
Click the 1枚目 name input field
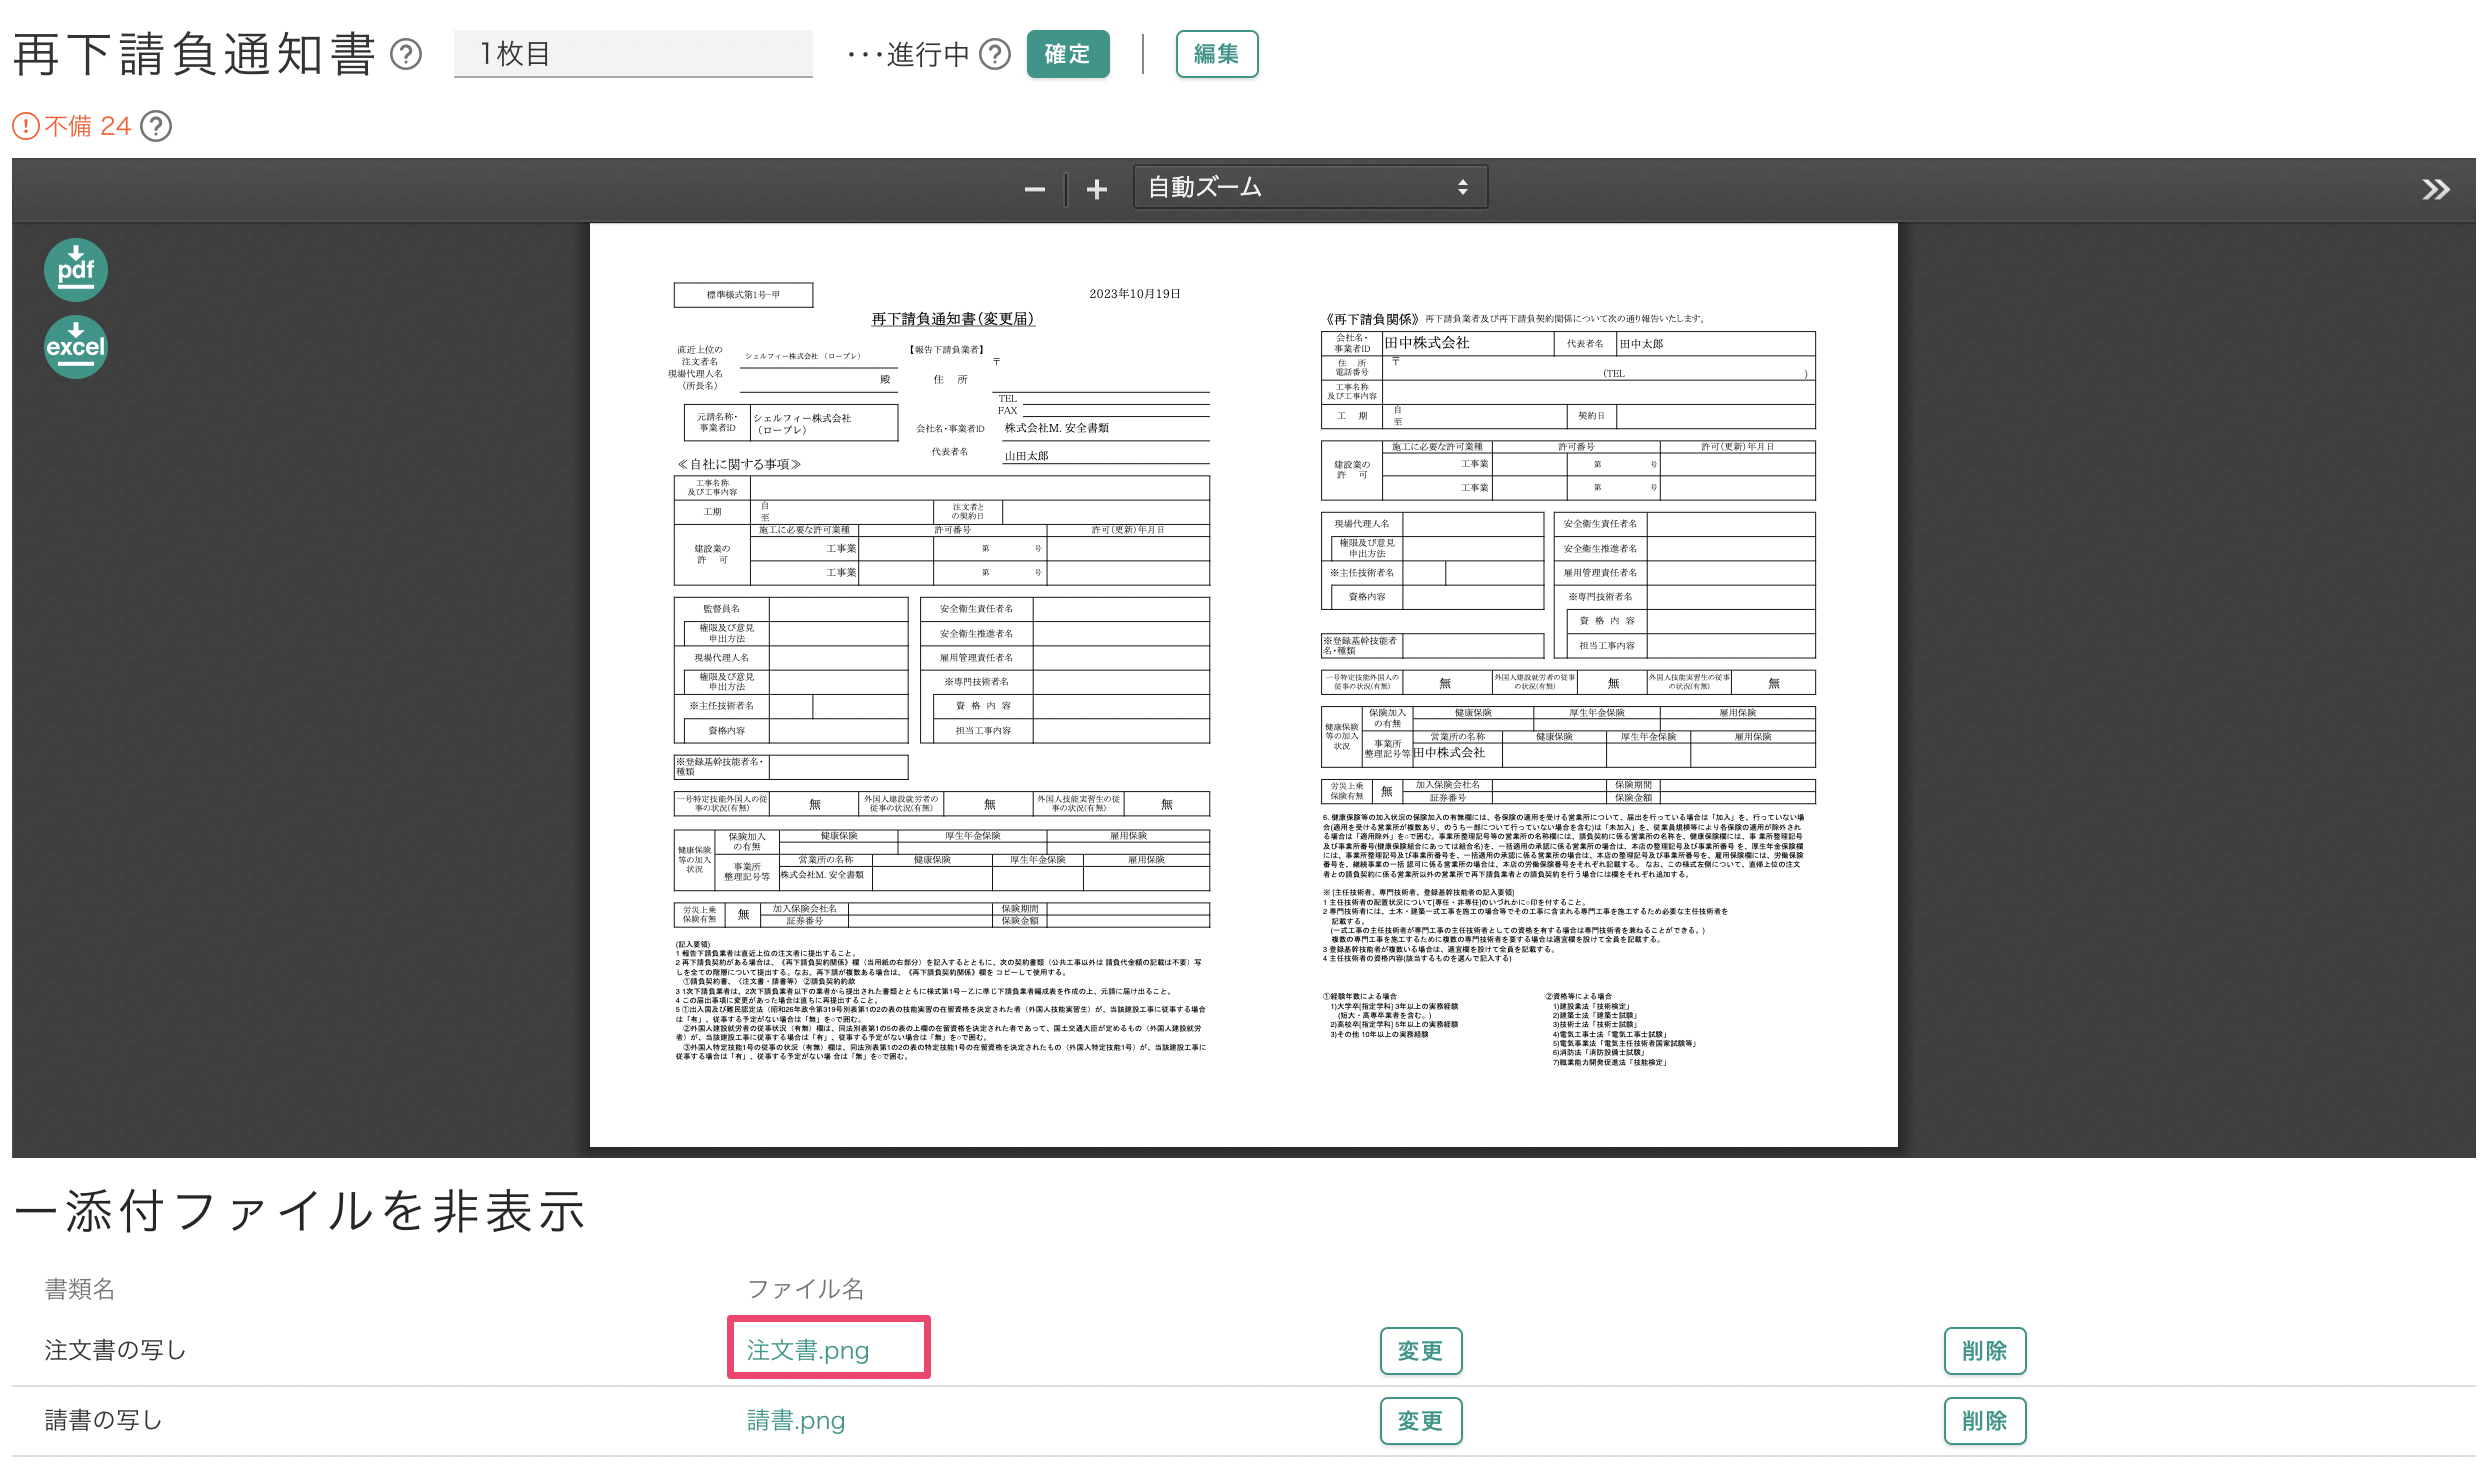tap(633, 54)
